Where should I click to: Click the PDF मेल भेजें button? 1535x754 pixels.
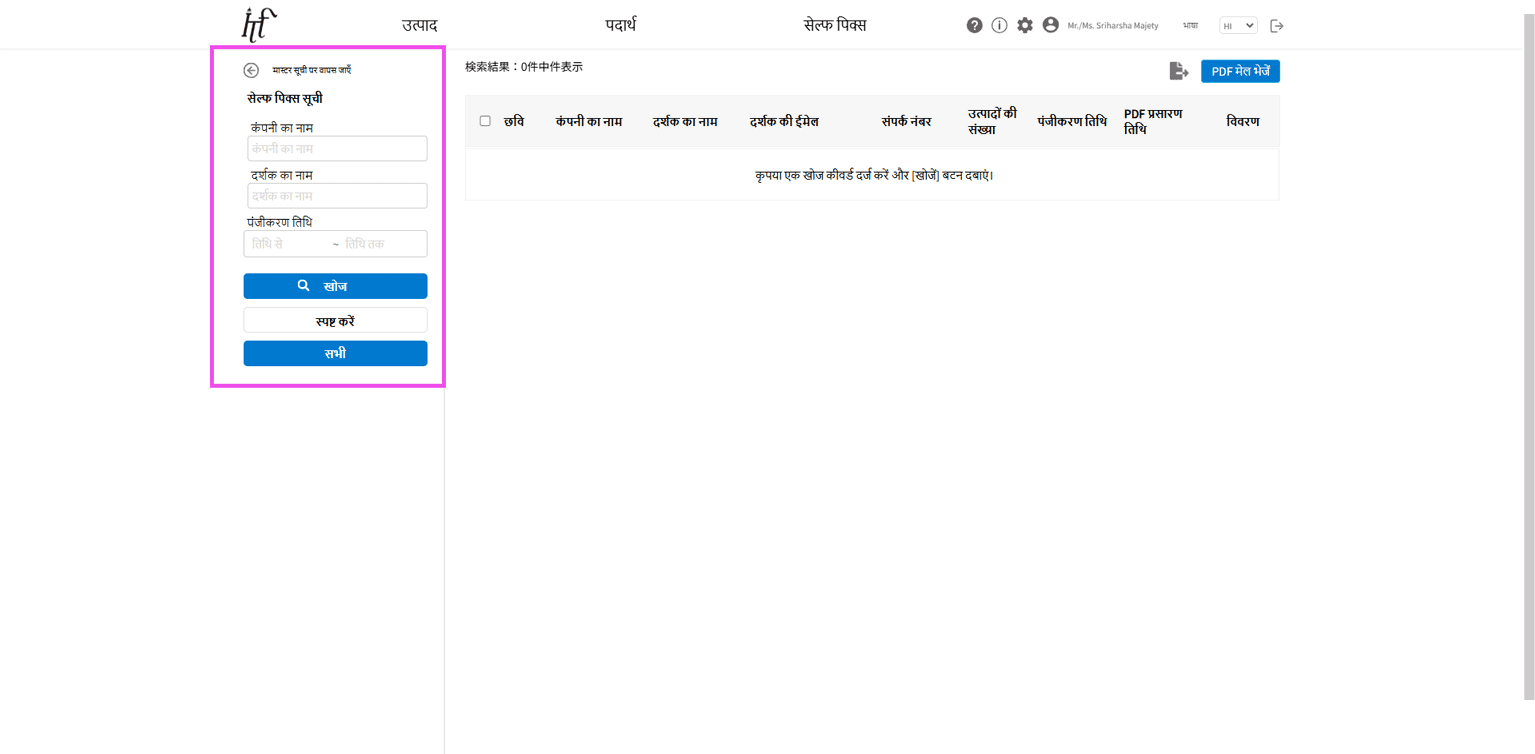pos(1240,71)
